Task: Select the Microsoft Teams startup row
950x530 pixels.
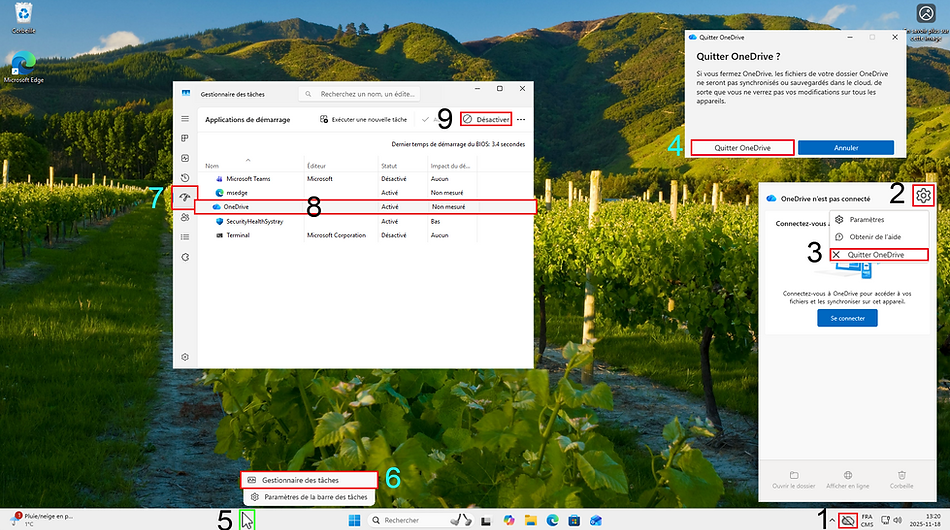Action: (365, 179)
